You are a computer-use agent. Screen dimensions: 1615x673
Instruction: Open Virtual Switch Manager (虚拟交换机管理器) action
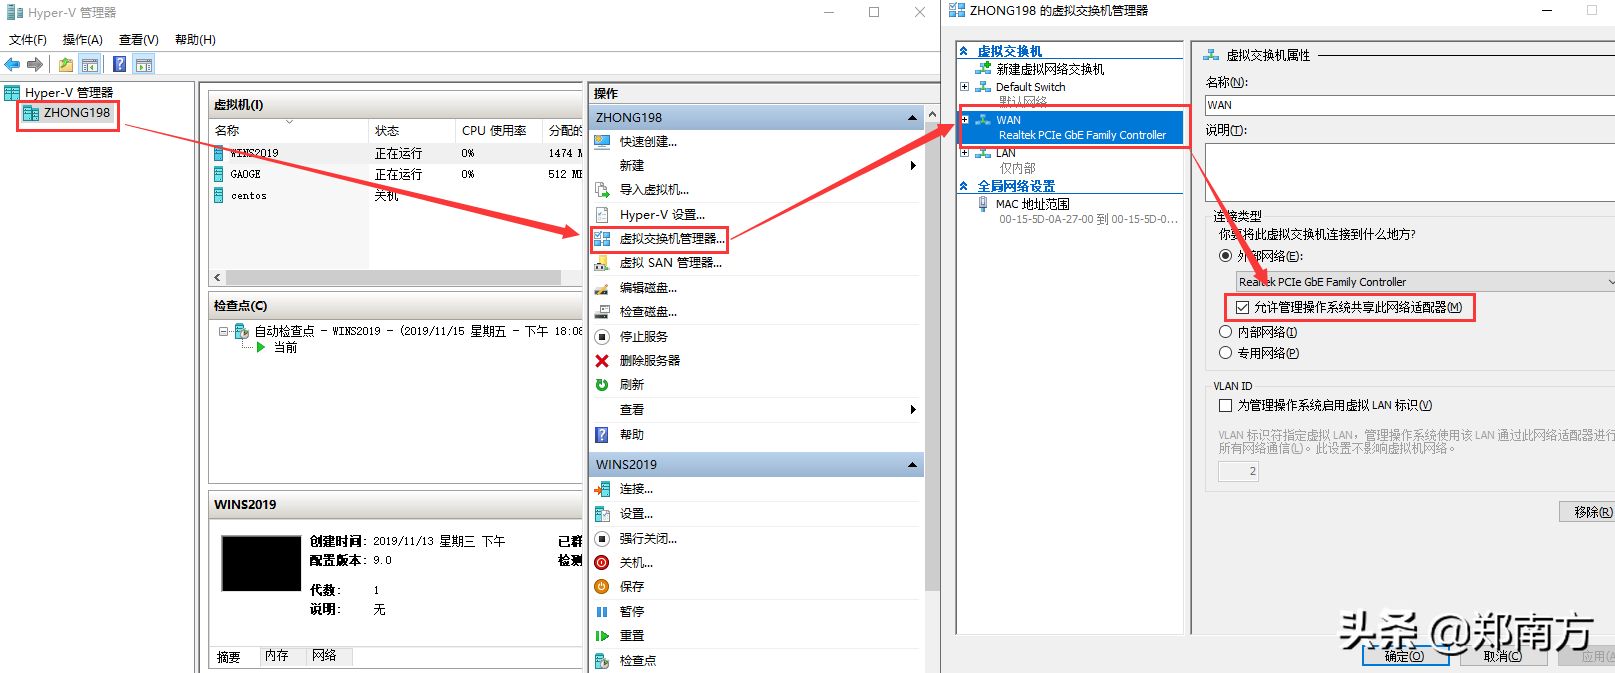coord(672,239)
